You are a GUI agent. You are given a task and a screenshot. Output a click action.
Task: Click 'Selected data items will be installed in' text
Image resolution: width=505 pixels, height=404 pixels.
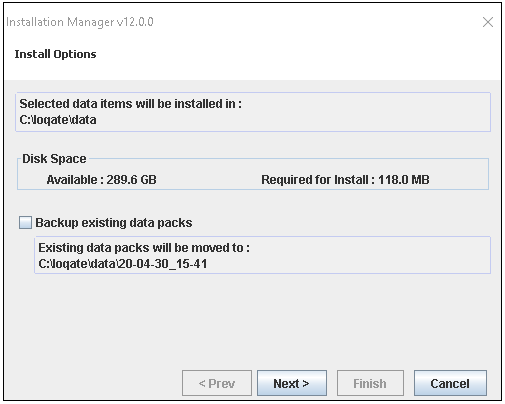(x=130, y=104)
